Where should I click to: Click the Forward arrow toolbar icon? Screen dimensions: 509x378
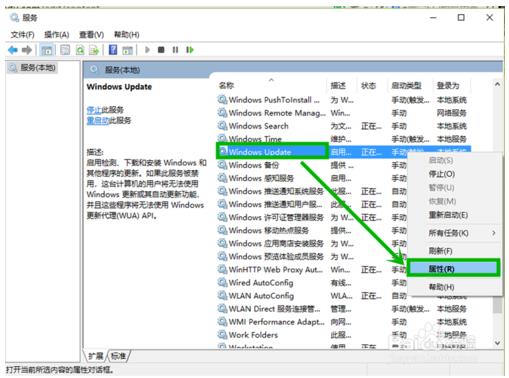coord(27,50)
